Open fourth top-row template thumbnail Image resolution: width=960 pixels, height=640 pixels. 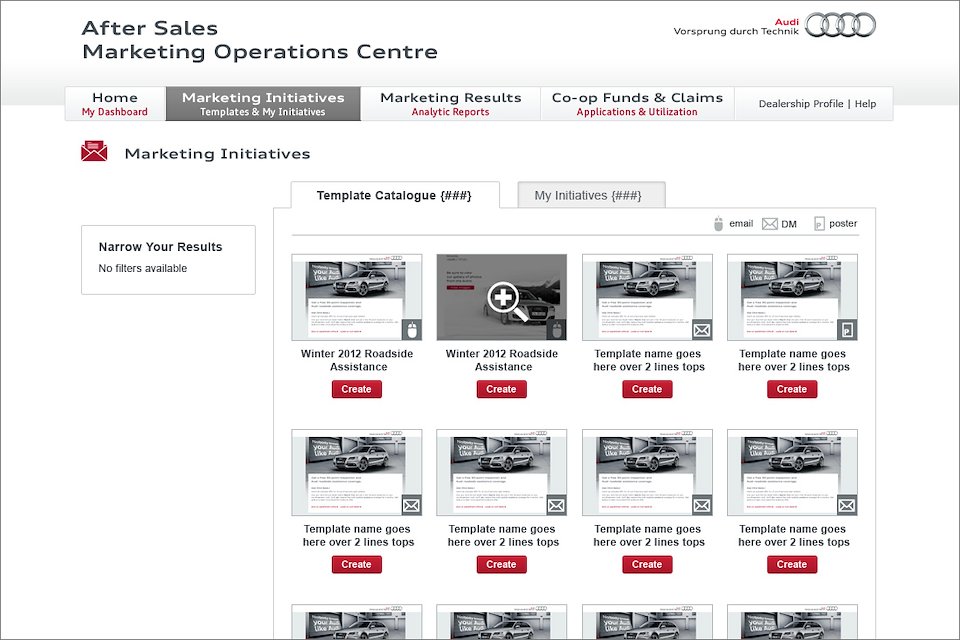[x=792, y=297]
